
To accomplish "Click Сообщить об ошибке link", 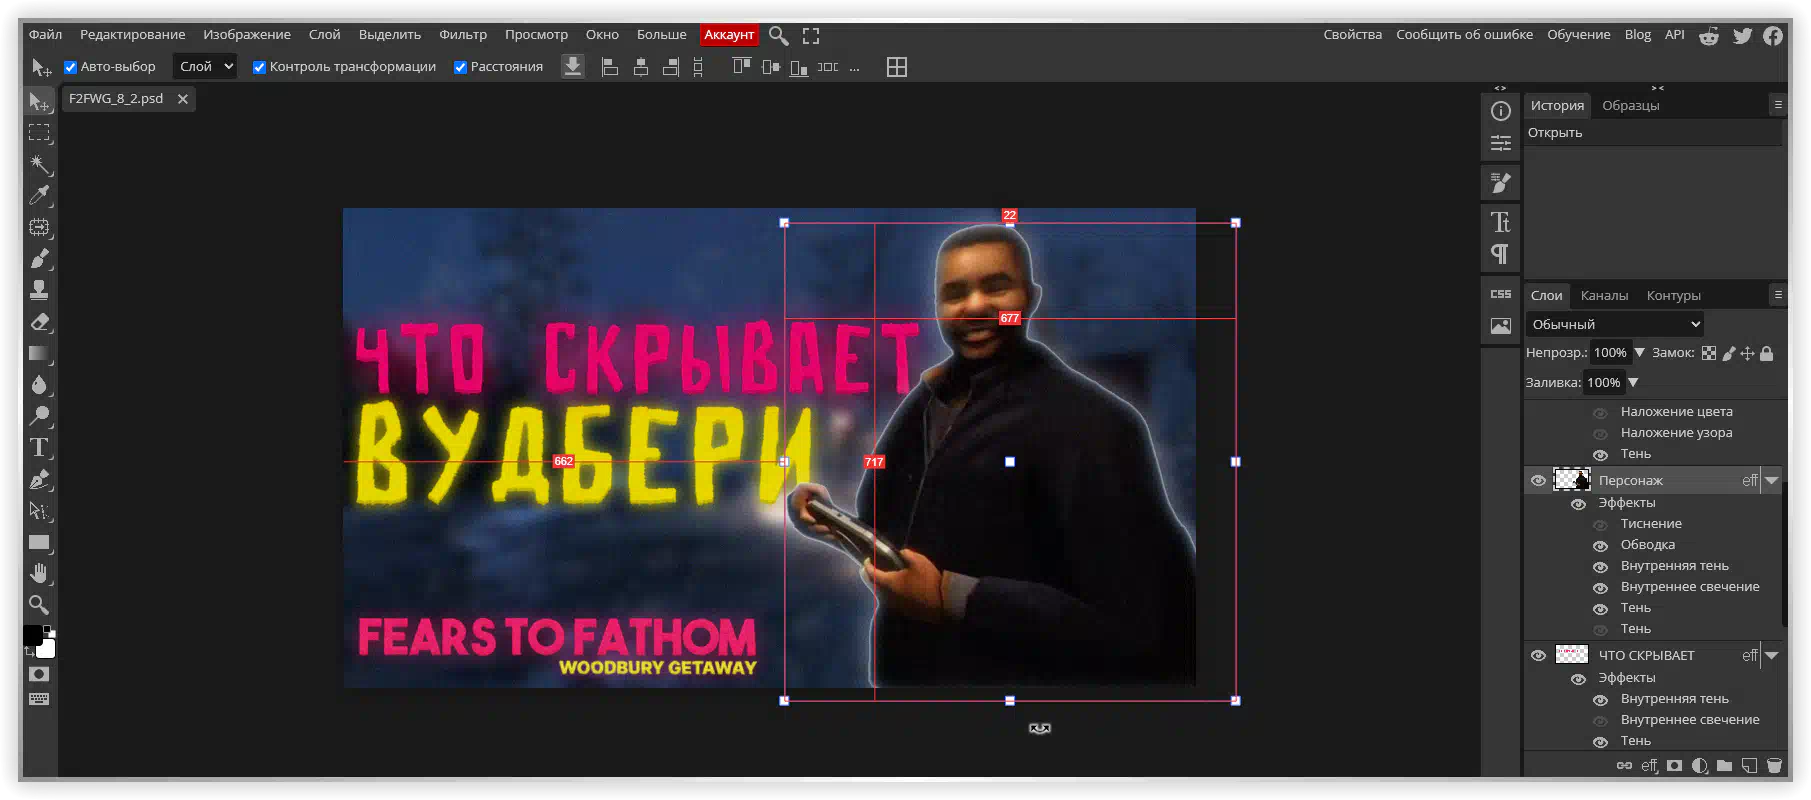I will (1465, 35).
